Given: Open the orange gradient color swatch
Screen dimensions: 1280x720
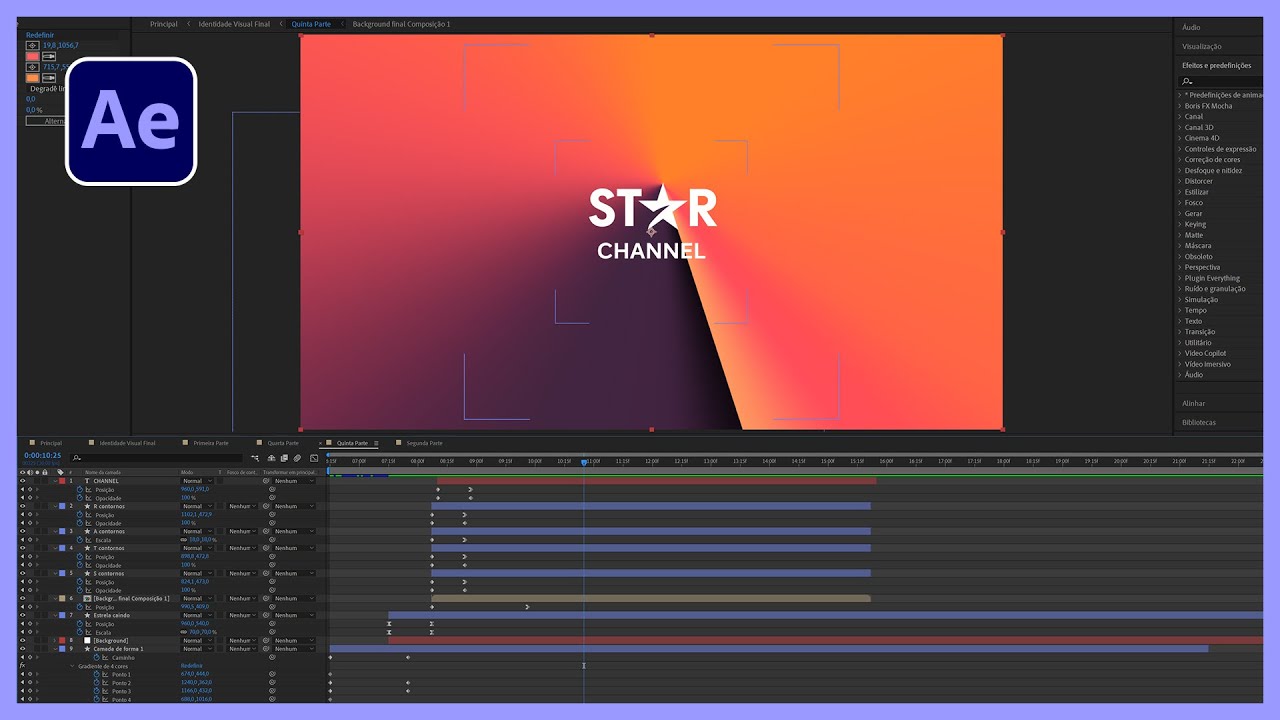Looking at the screenshot, I should (32, 77).
